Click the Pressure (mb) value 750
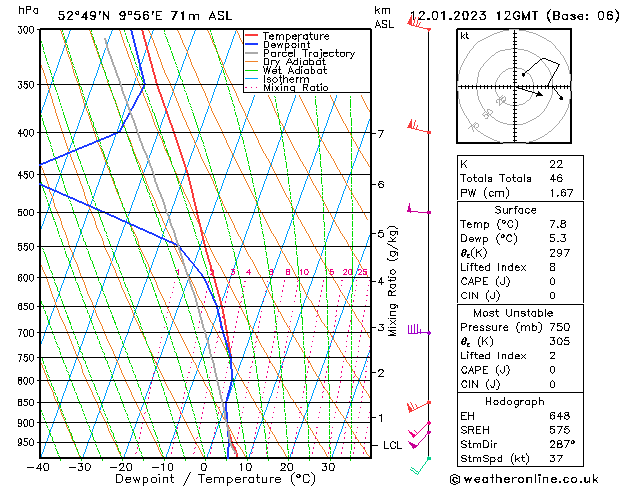 560,327
